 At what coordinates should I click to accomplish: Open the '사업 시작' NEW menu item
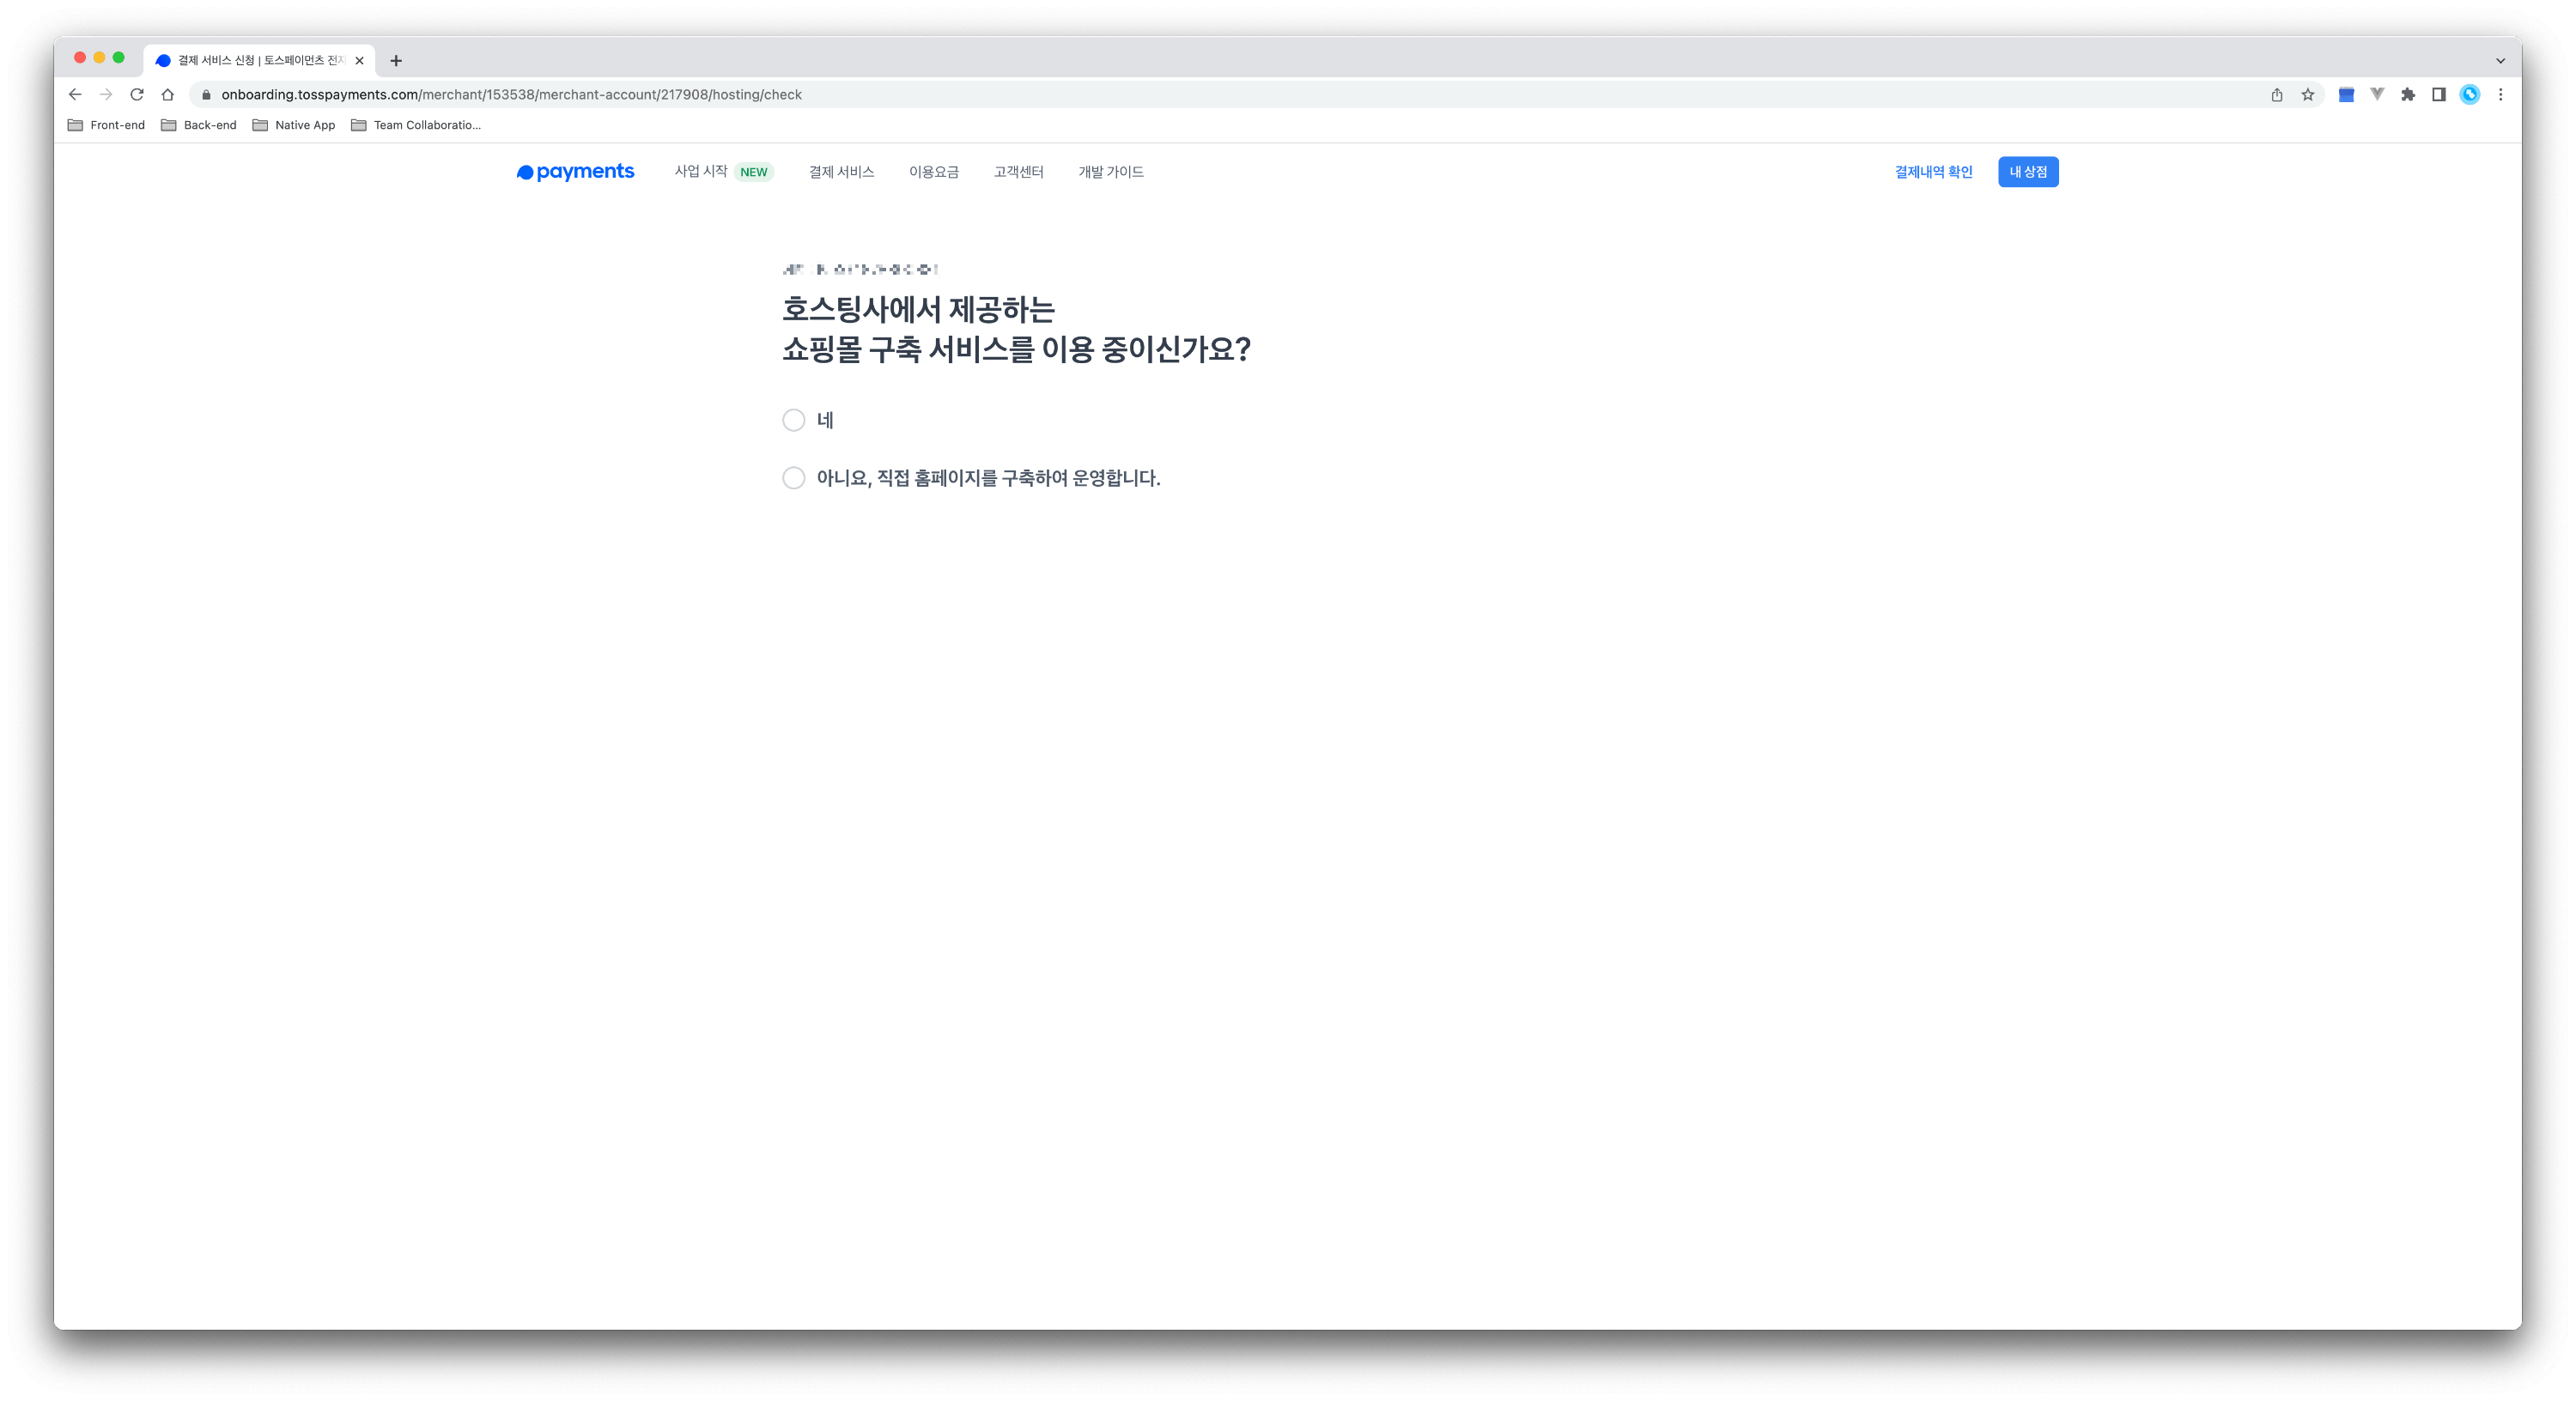click(702, 172)
